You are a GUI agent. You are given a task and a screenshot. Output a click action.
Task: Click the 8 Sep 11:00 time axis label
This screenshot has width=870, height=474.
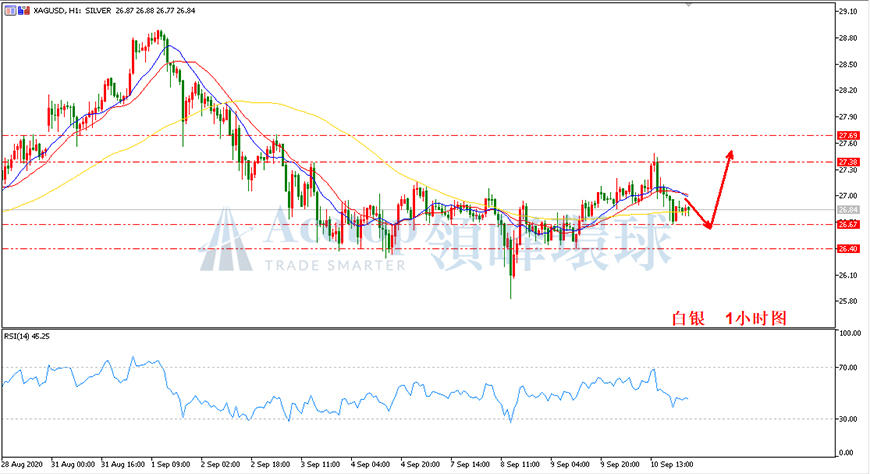coord(520,464)
